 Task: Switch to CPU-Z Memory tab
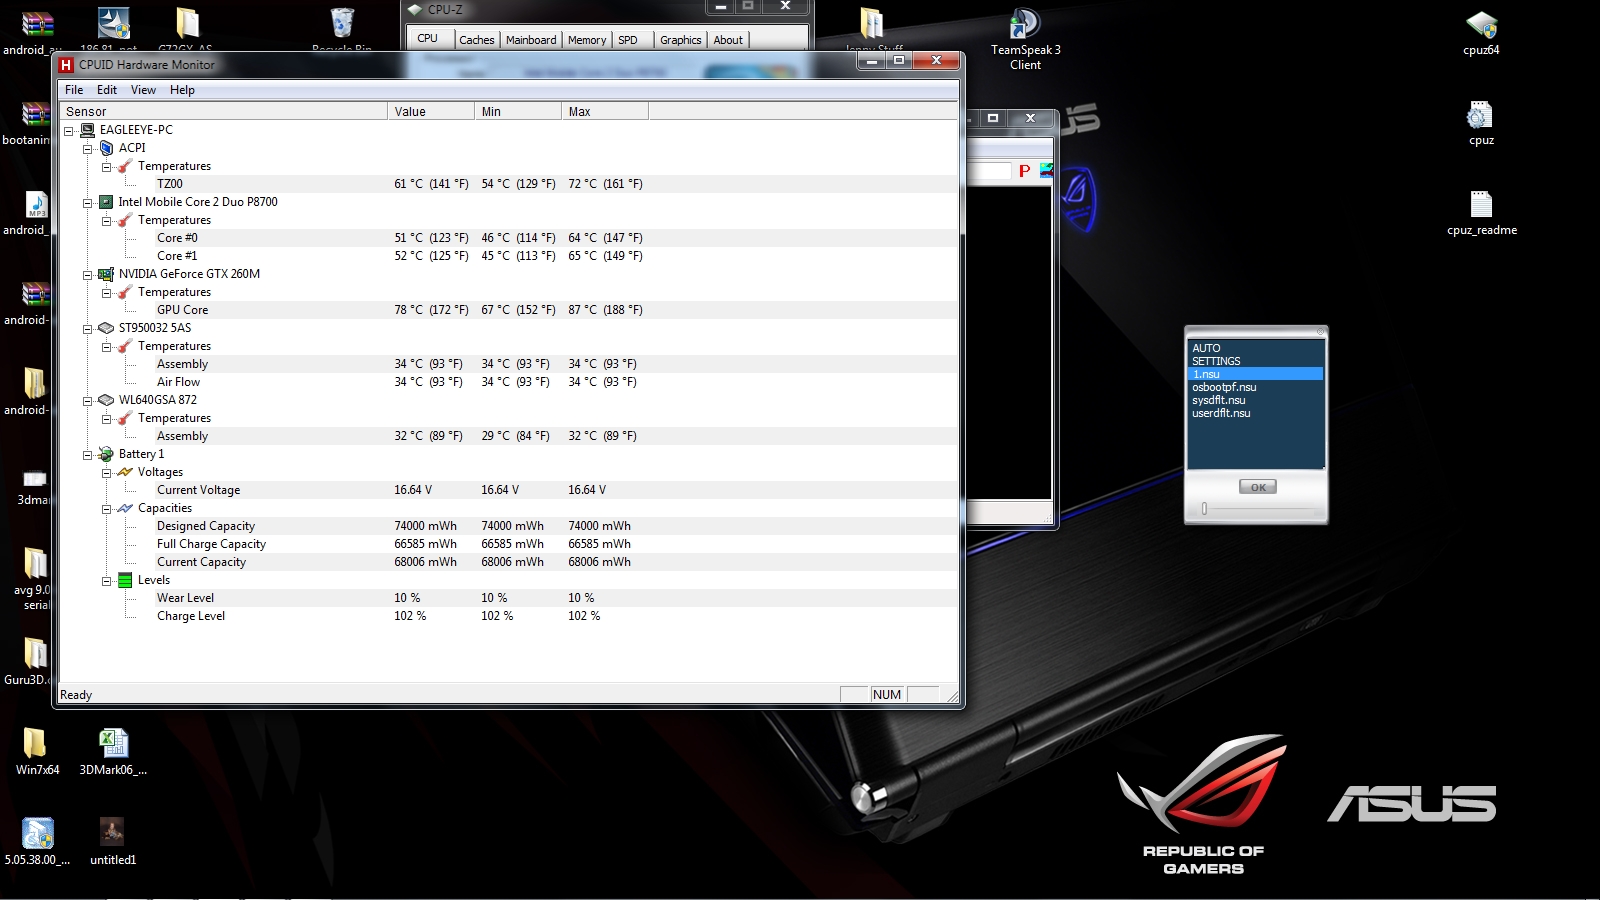587,40
